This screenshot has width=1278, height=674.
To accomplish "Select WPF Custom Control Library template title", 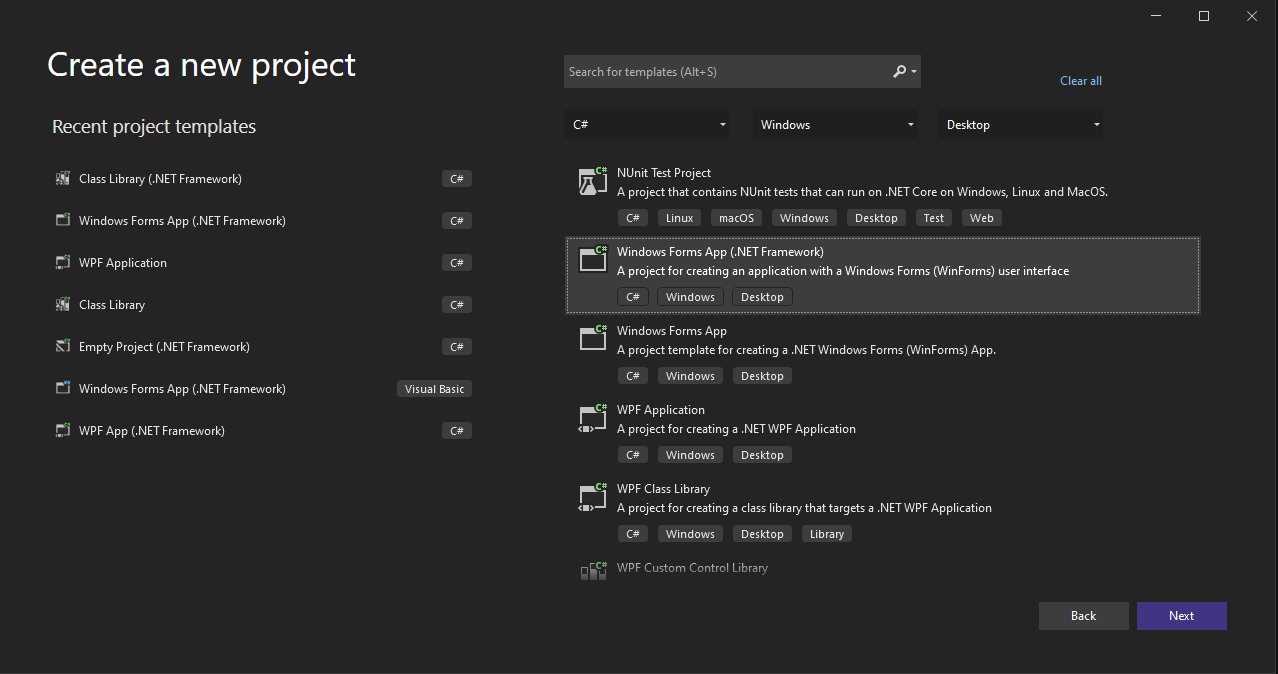I will point(692,568).
